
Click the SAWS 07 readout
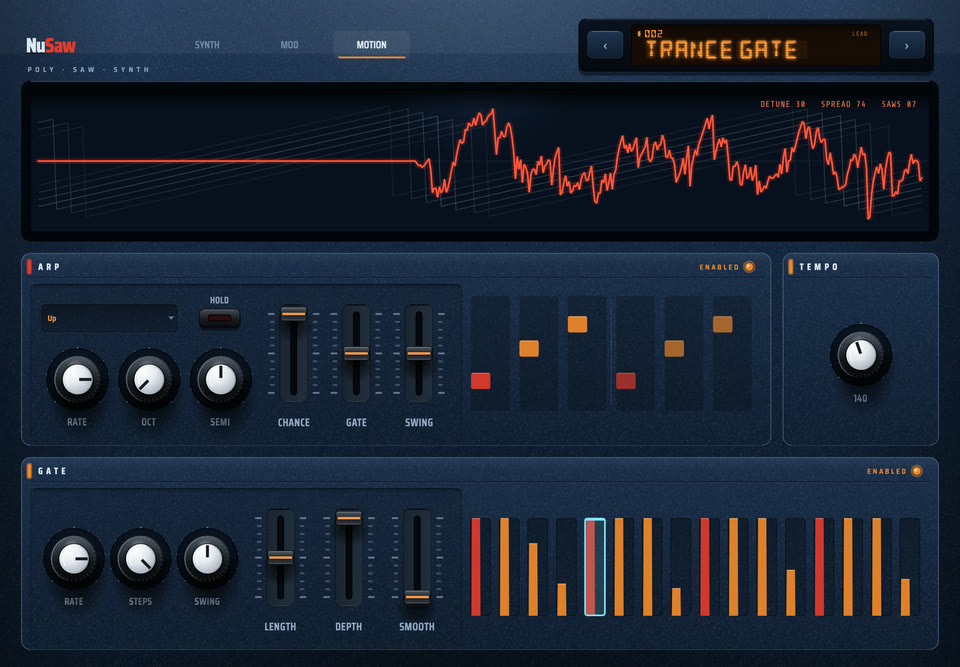pos(899,104)
